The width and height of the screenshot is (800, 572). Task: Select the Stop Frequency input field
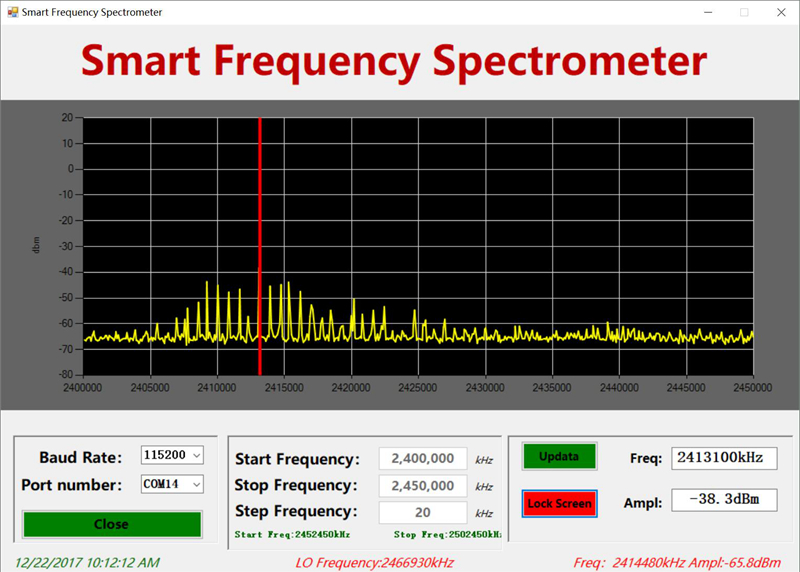[x=423, y=486]
